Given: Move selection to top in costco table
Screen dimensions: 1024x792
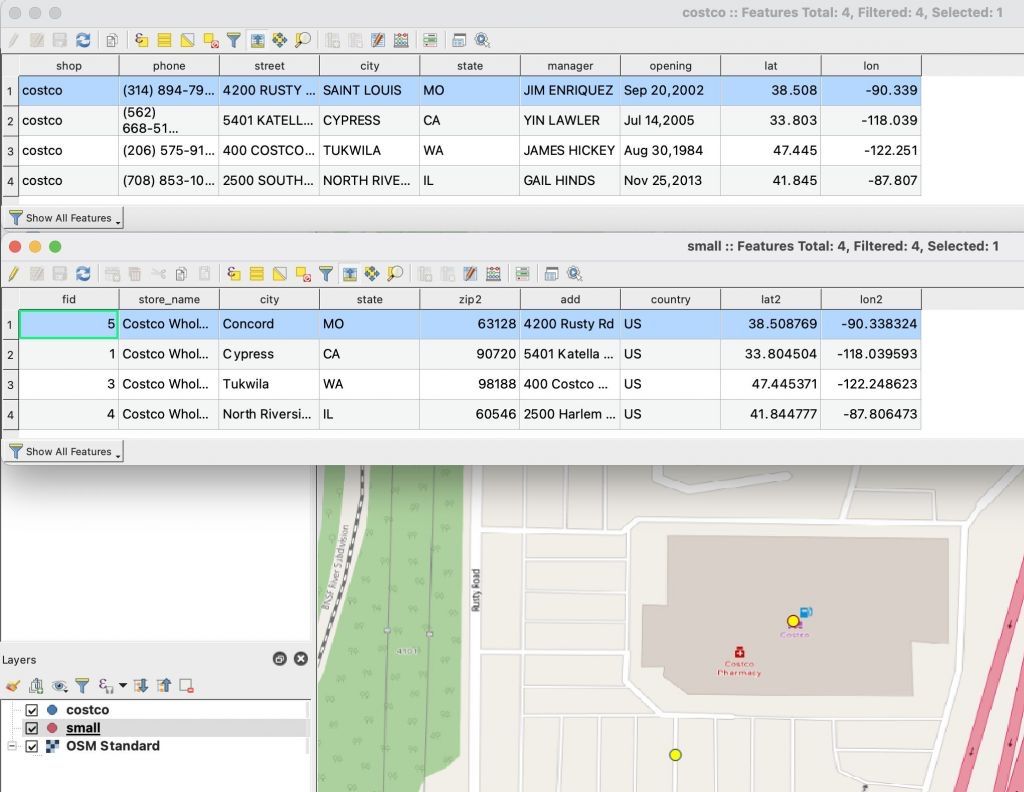Looking at the screenshot, I should [257, 40].
